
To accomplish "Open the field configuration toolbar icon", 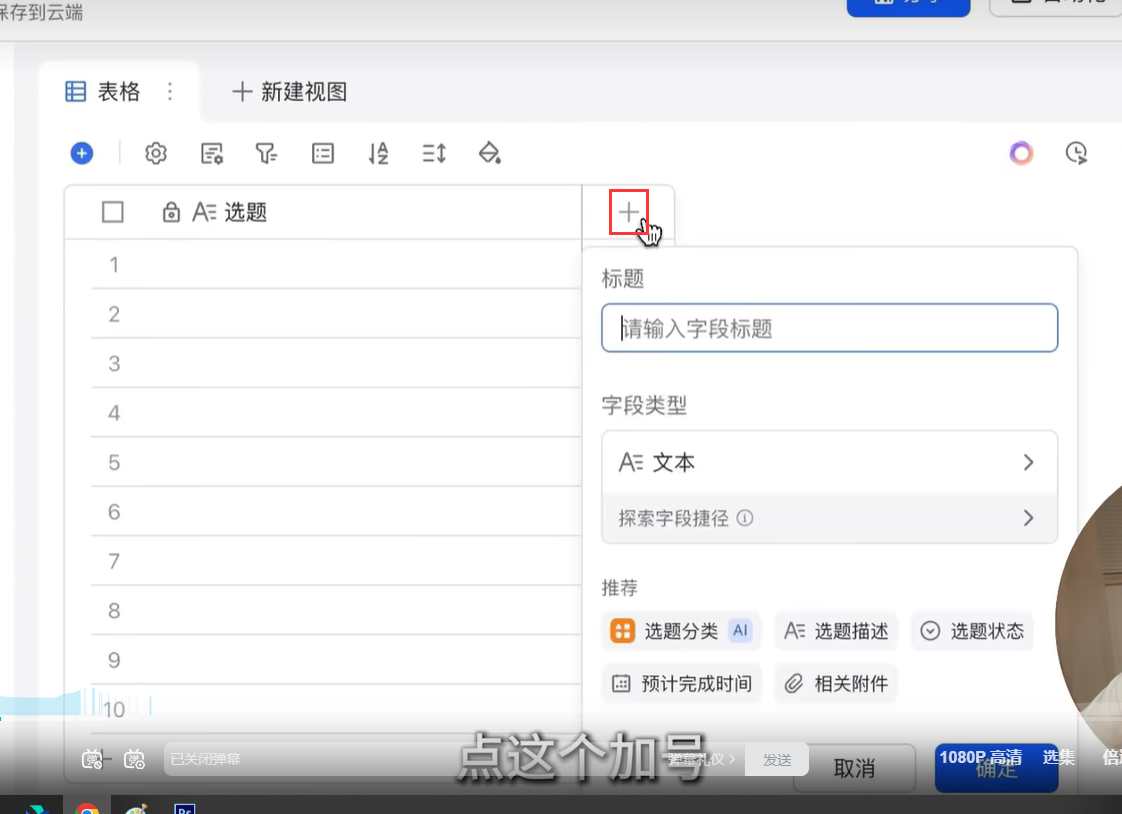I will (212, 153).
